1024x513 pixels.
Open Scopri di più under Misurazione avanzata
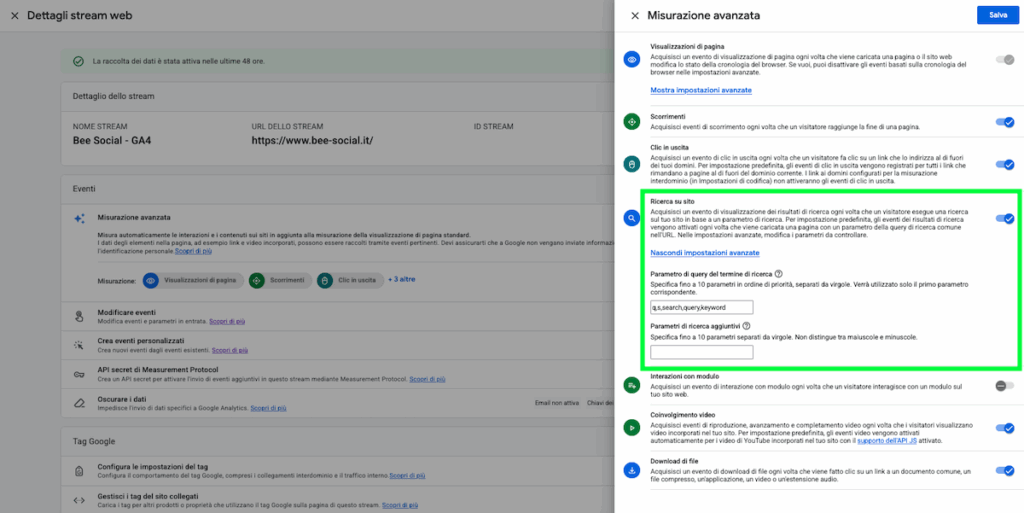click(193, 251)
